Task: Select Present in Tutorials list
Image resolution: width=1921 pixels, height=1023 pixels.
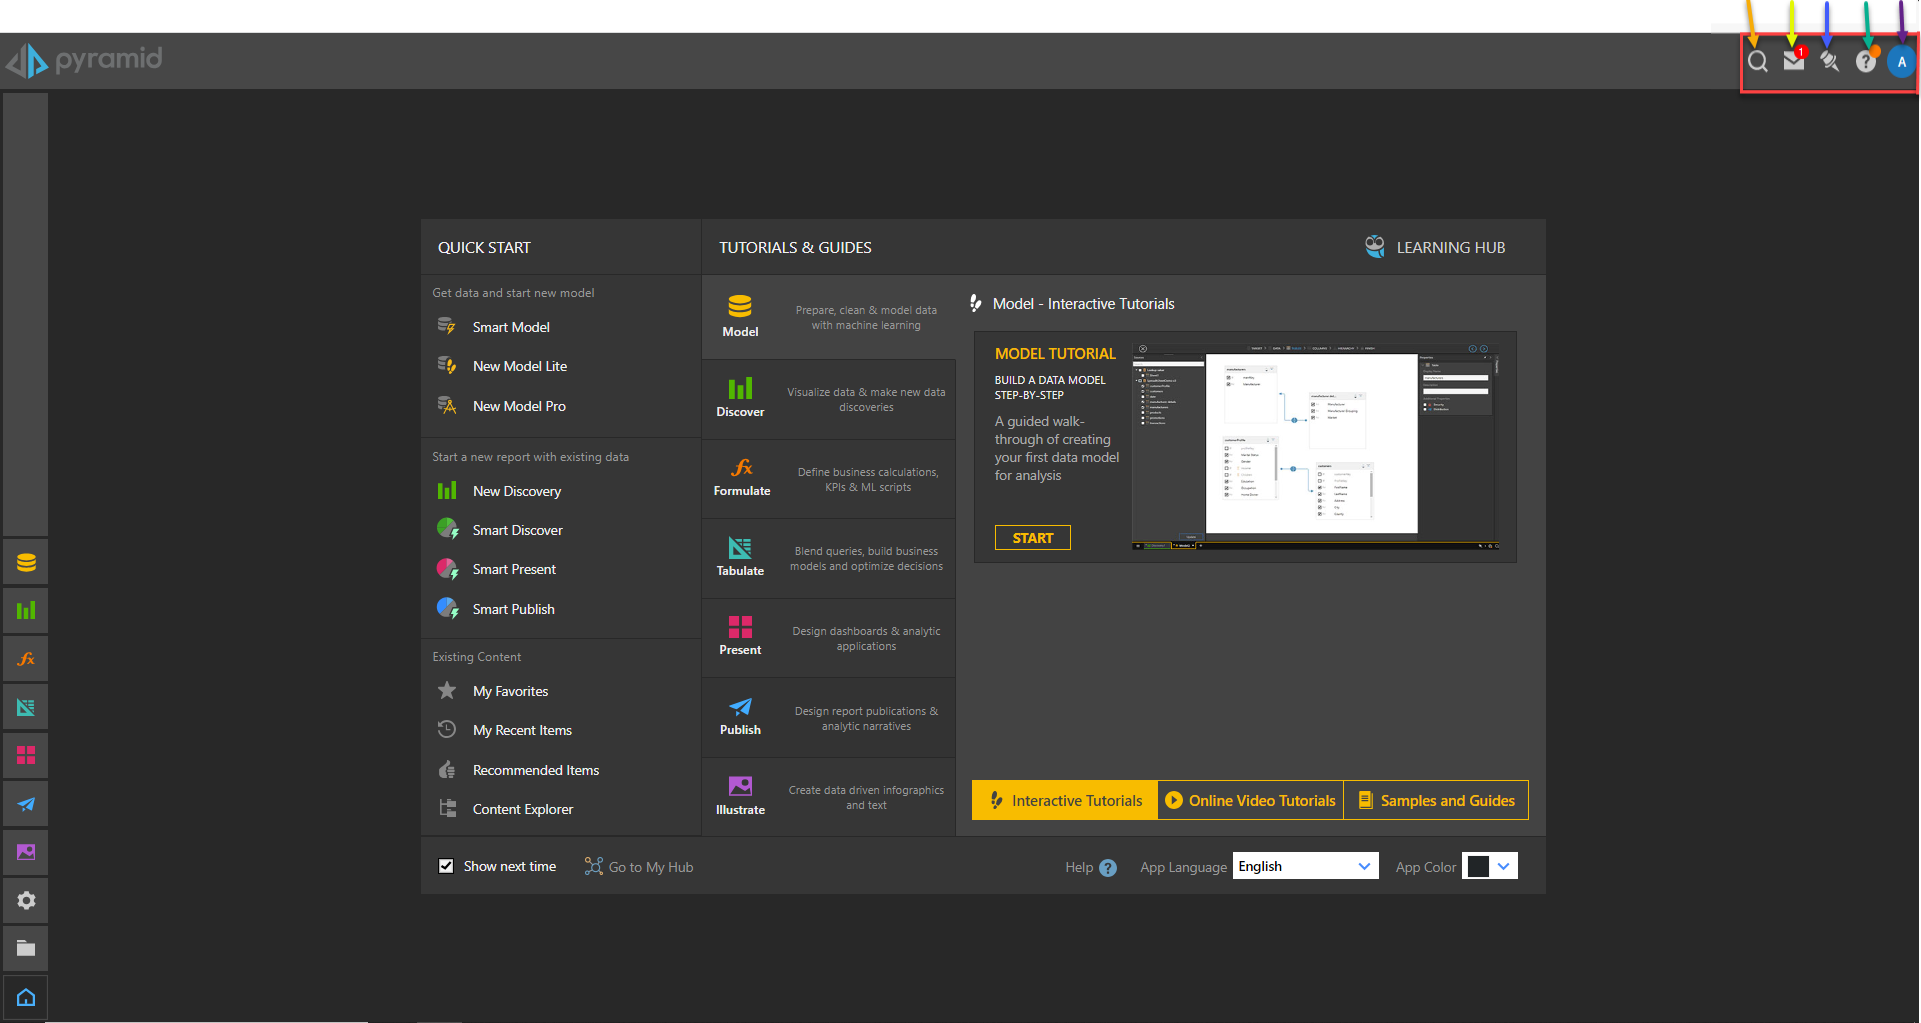Action: pos(828,638)
